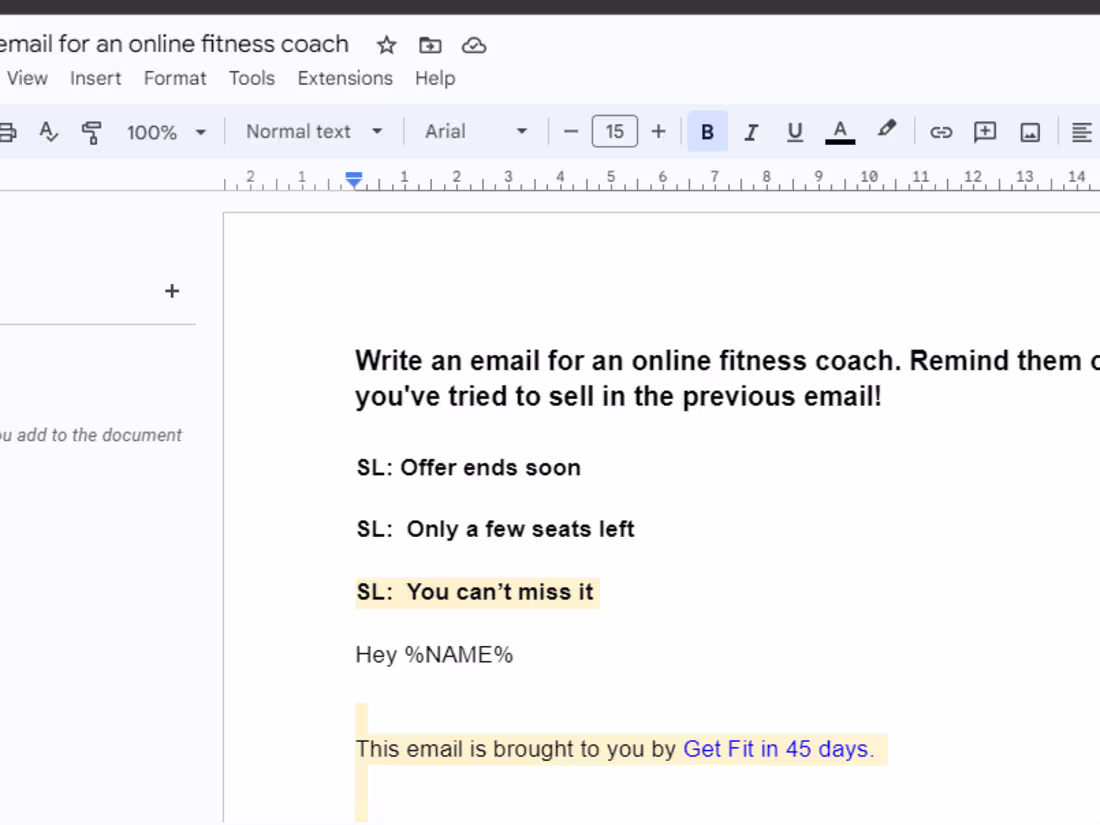Screen dimensions: 1100x825
Task: Open spelling and grammar check
Action: click(49, 131)
